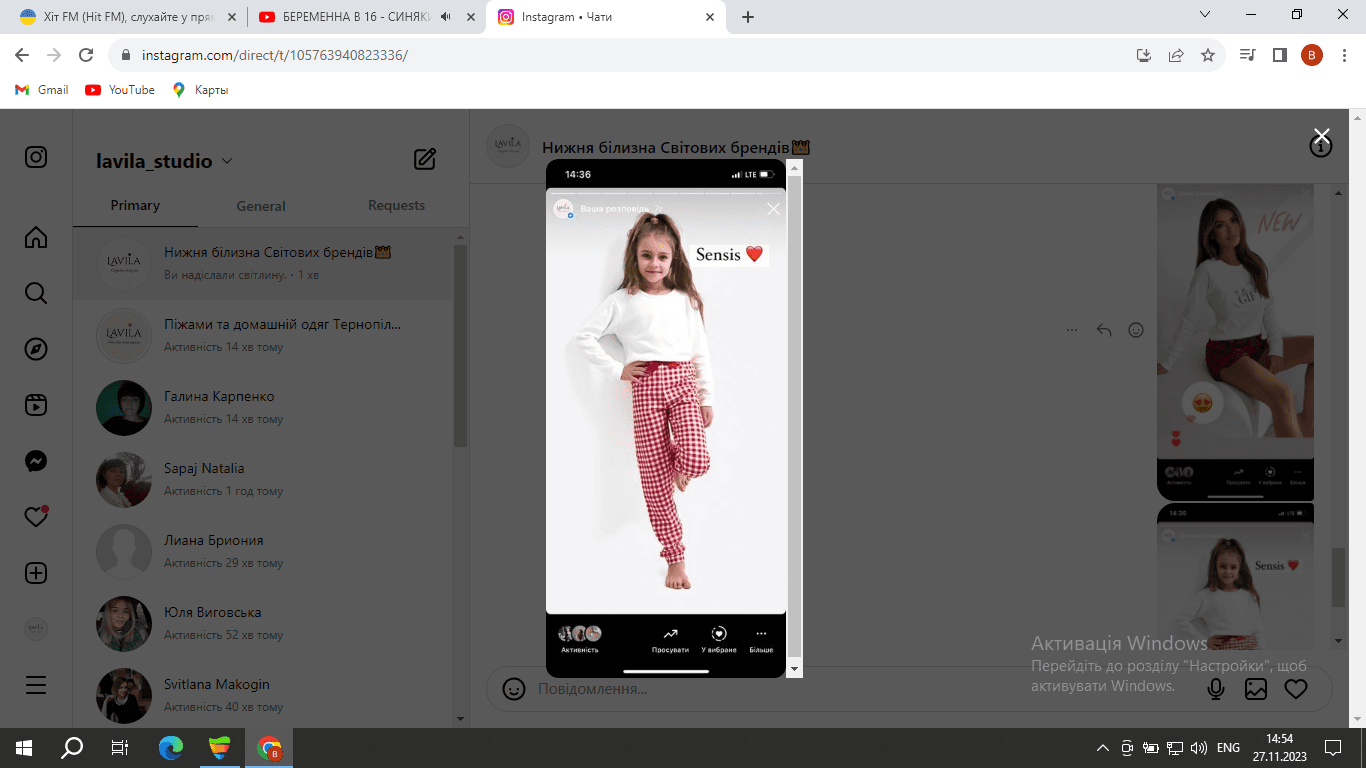Show hidden tray icons chevron

pos(1103,747)
